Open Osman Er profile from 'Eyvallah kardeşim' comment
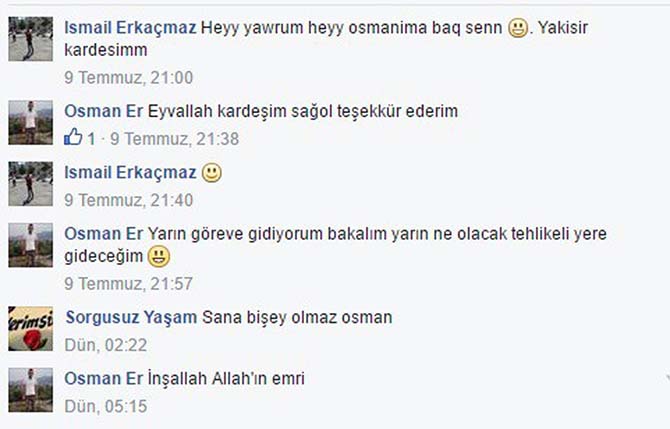670x429 pixels. pyautogui.click(x=103, y=111)
